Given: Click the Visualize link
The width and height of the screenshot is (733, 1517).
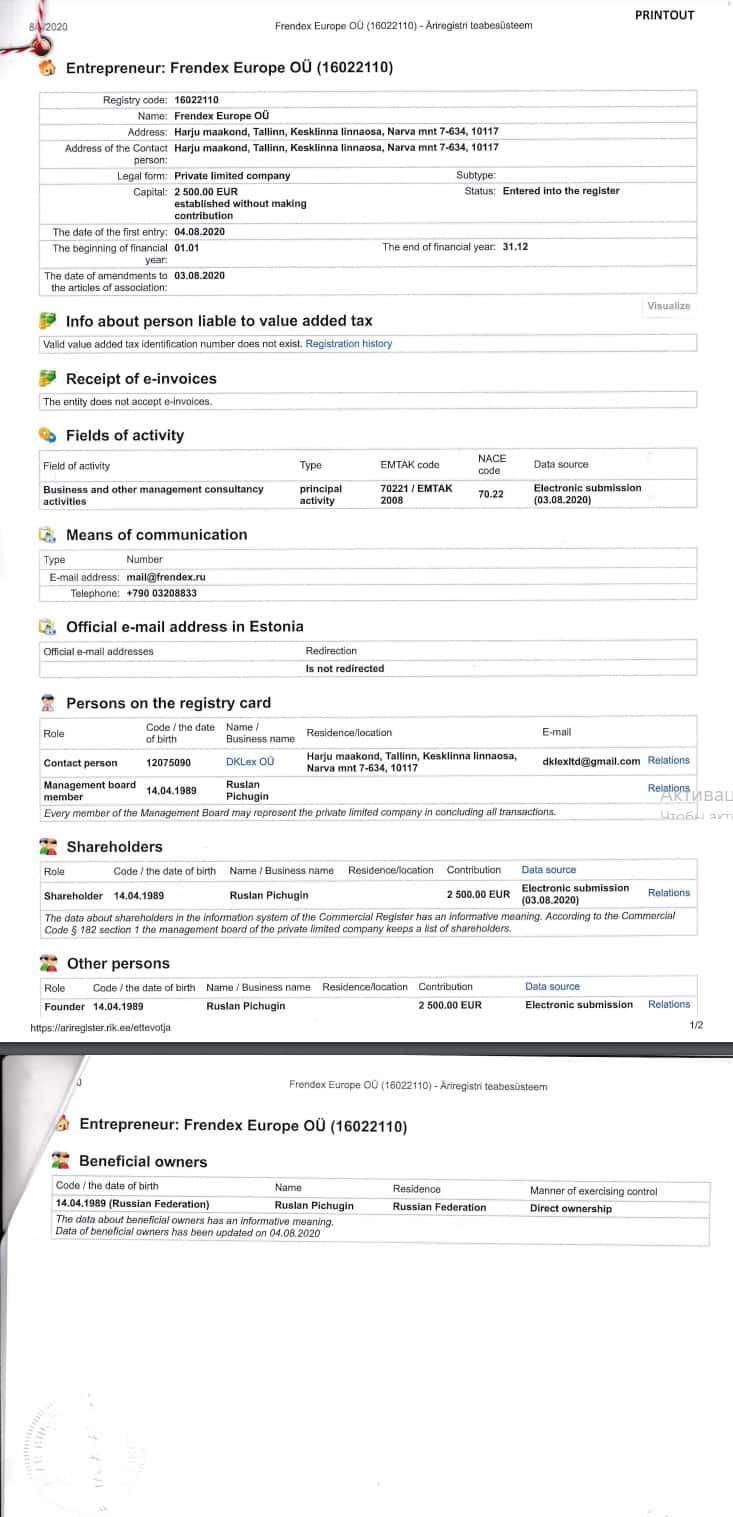Looking at the screenshot, I should coord(668,306).
